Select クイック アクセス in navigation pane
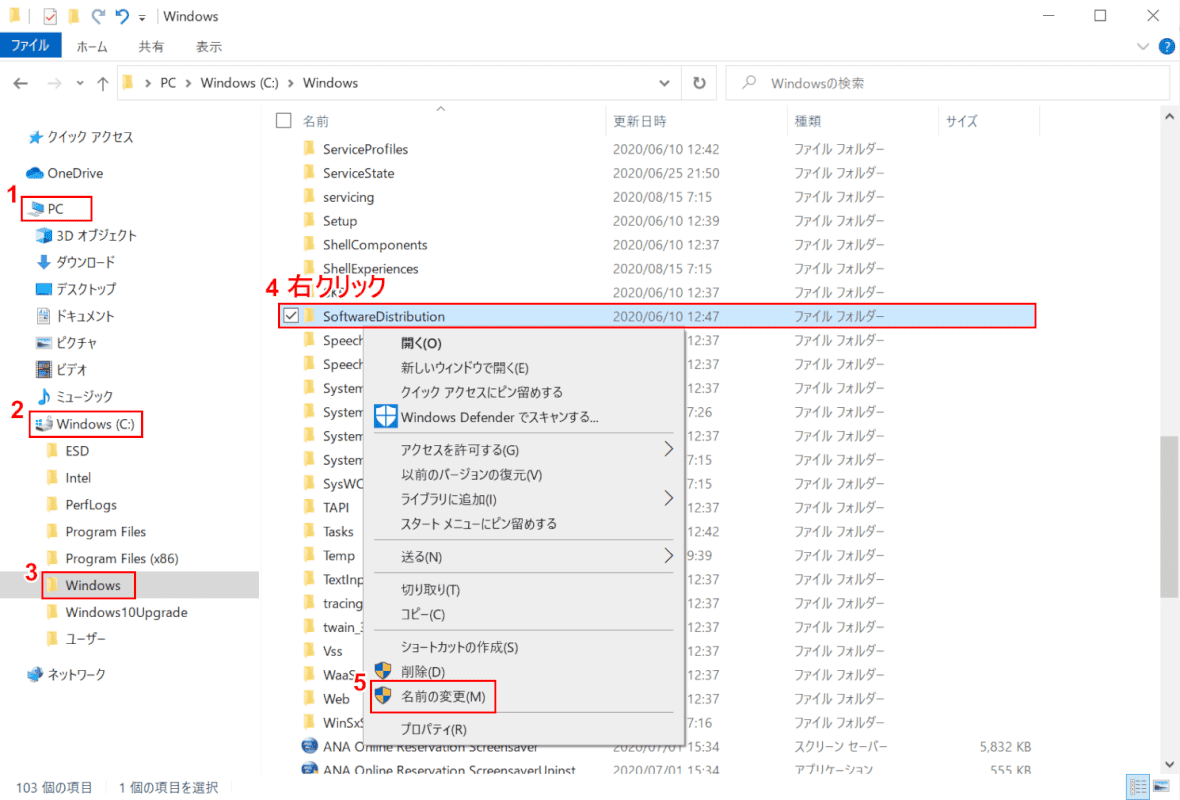Screen dimensions: 1180x800 click(81, 137)
